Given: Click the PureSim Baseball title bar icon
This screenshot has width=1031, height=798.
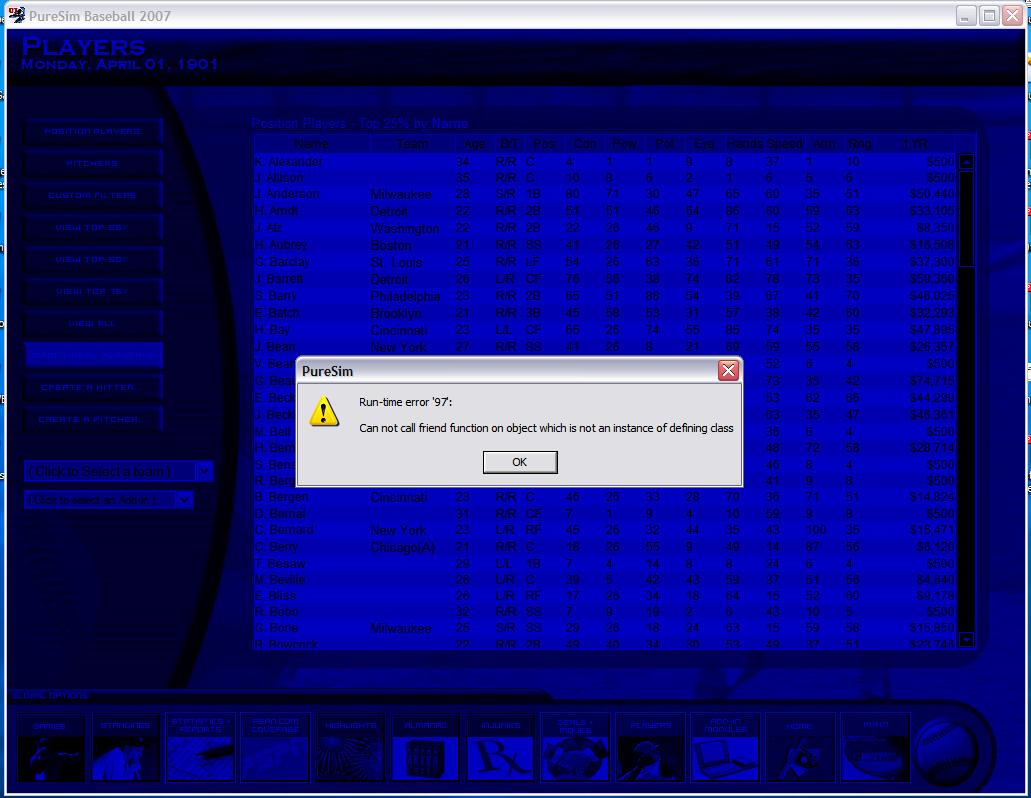Looking at the screenshot, I should pos(16,15).
